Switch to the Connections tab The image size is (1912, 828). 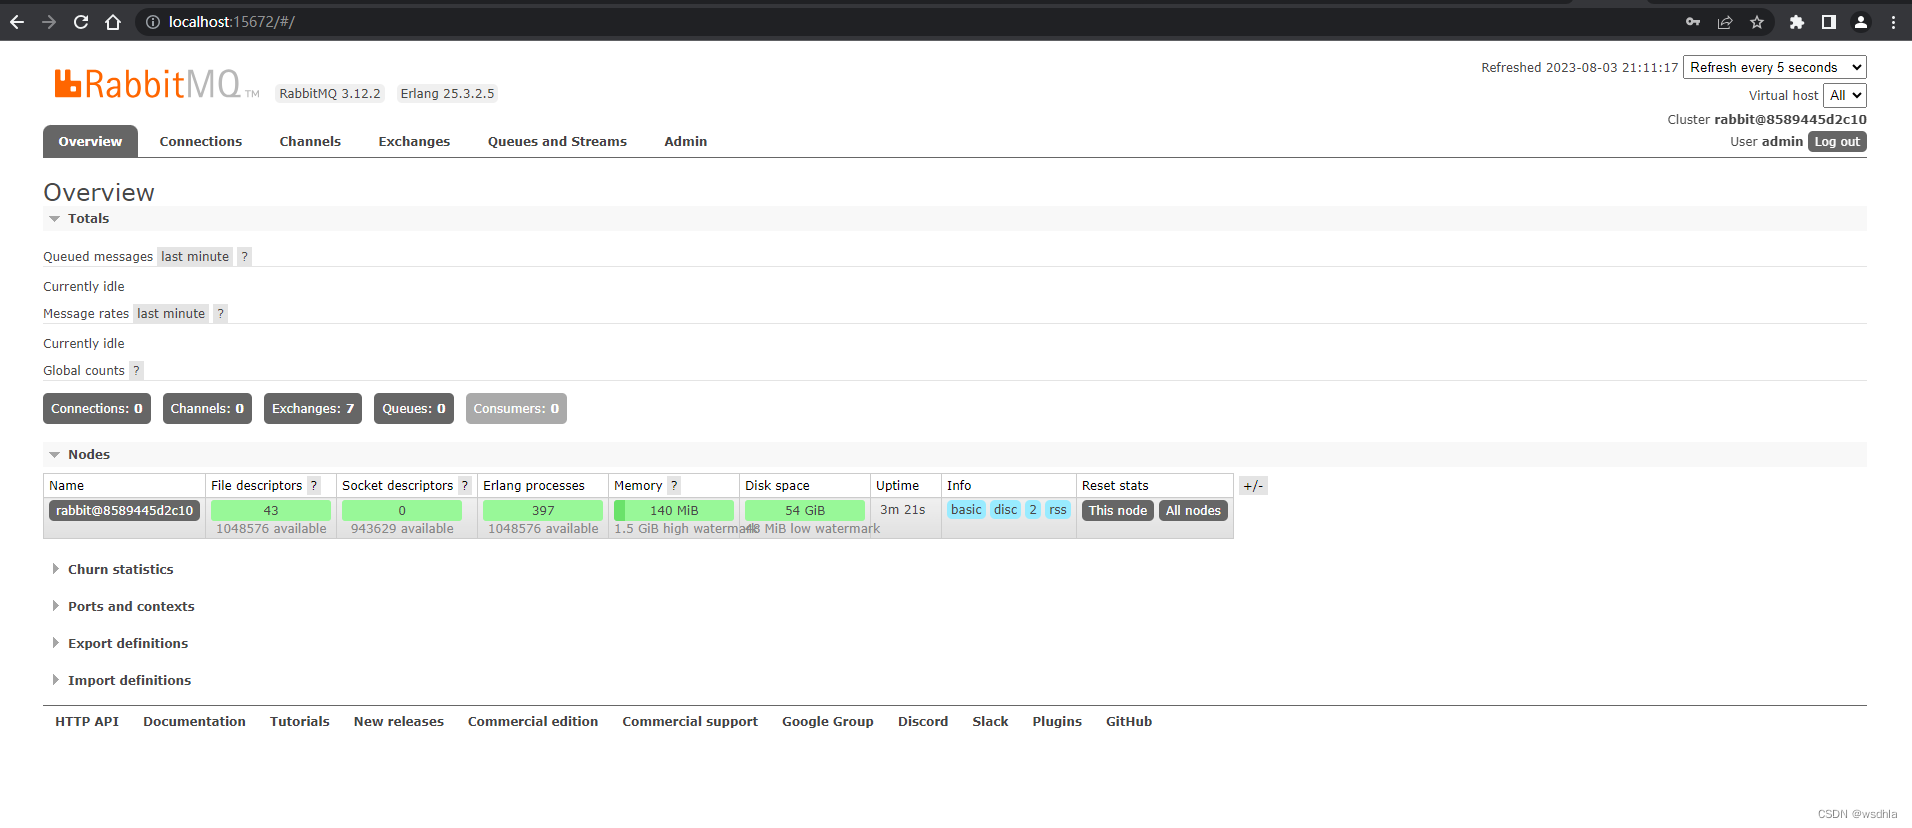[x=201, y=142]
